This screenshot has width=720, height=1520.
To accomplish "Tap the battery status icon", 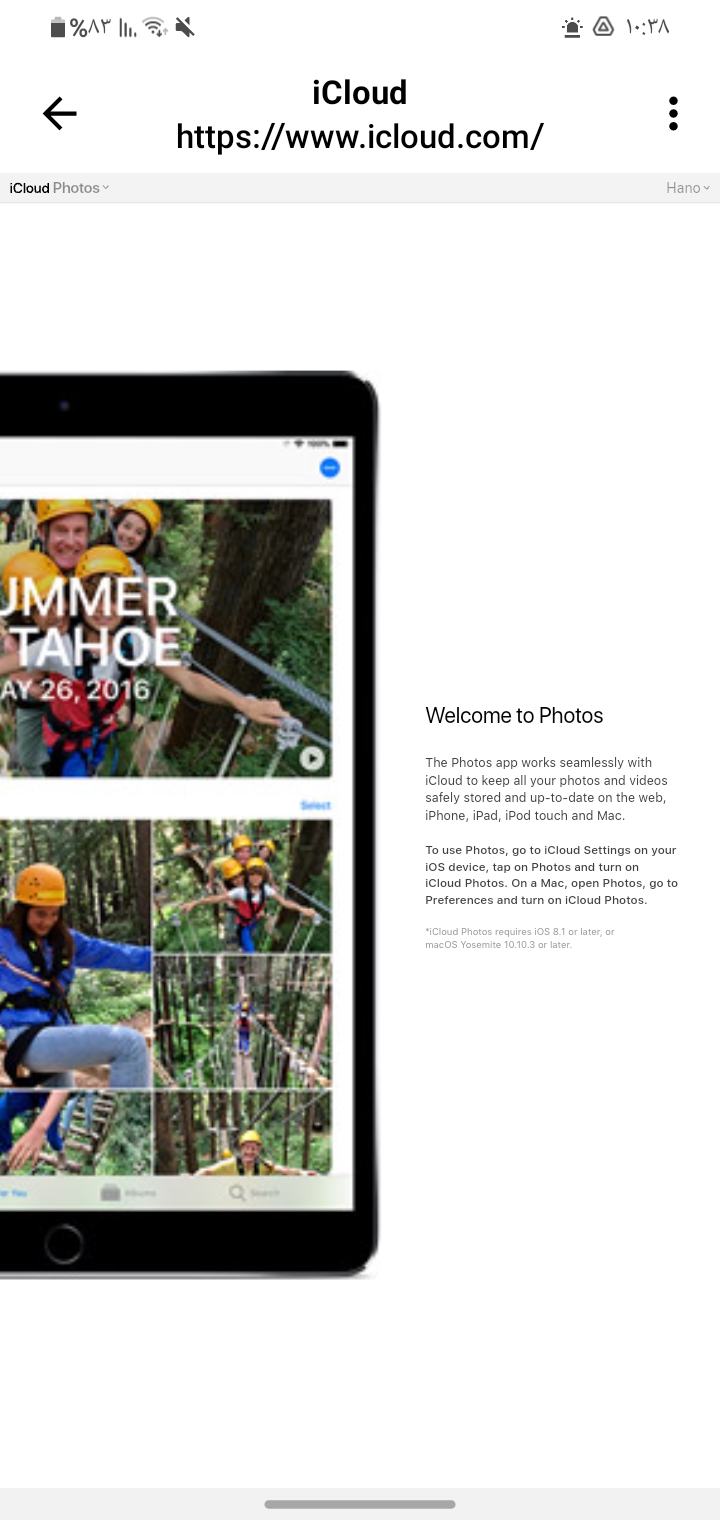I will 58,27.
